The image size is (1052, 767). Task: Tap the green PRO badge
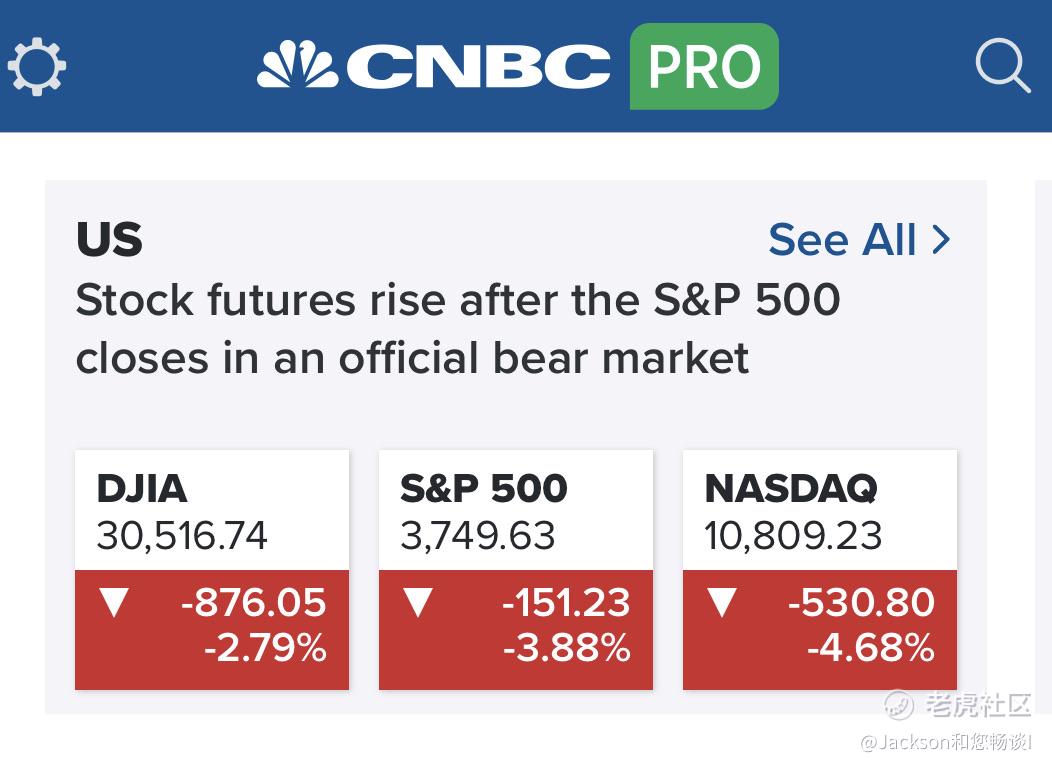704,66
